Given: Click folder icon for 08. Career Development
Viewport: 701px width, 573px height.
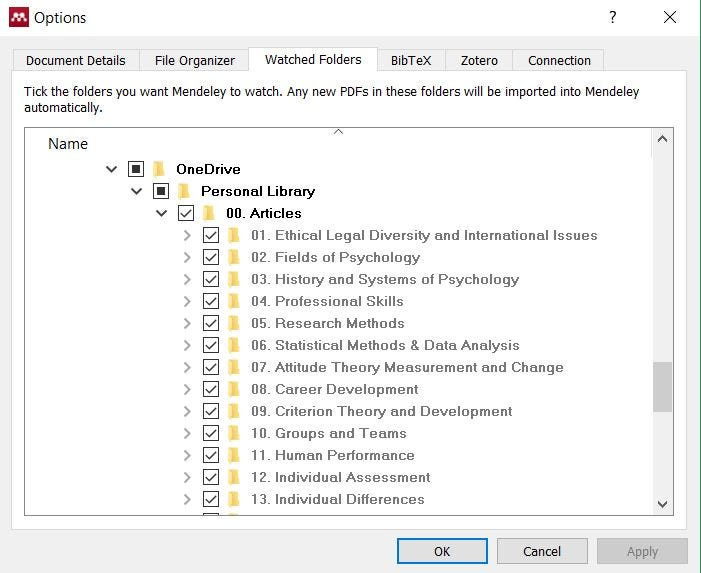Looking at the screenshot, I should click(234, 389).
